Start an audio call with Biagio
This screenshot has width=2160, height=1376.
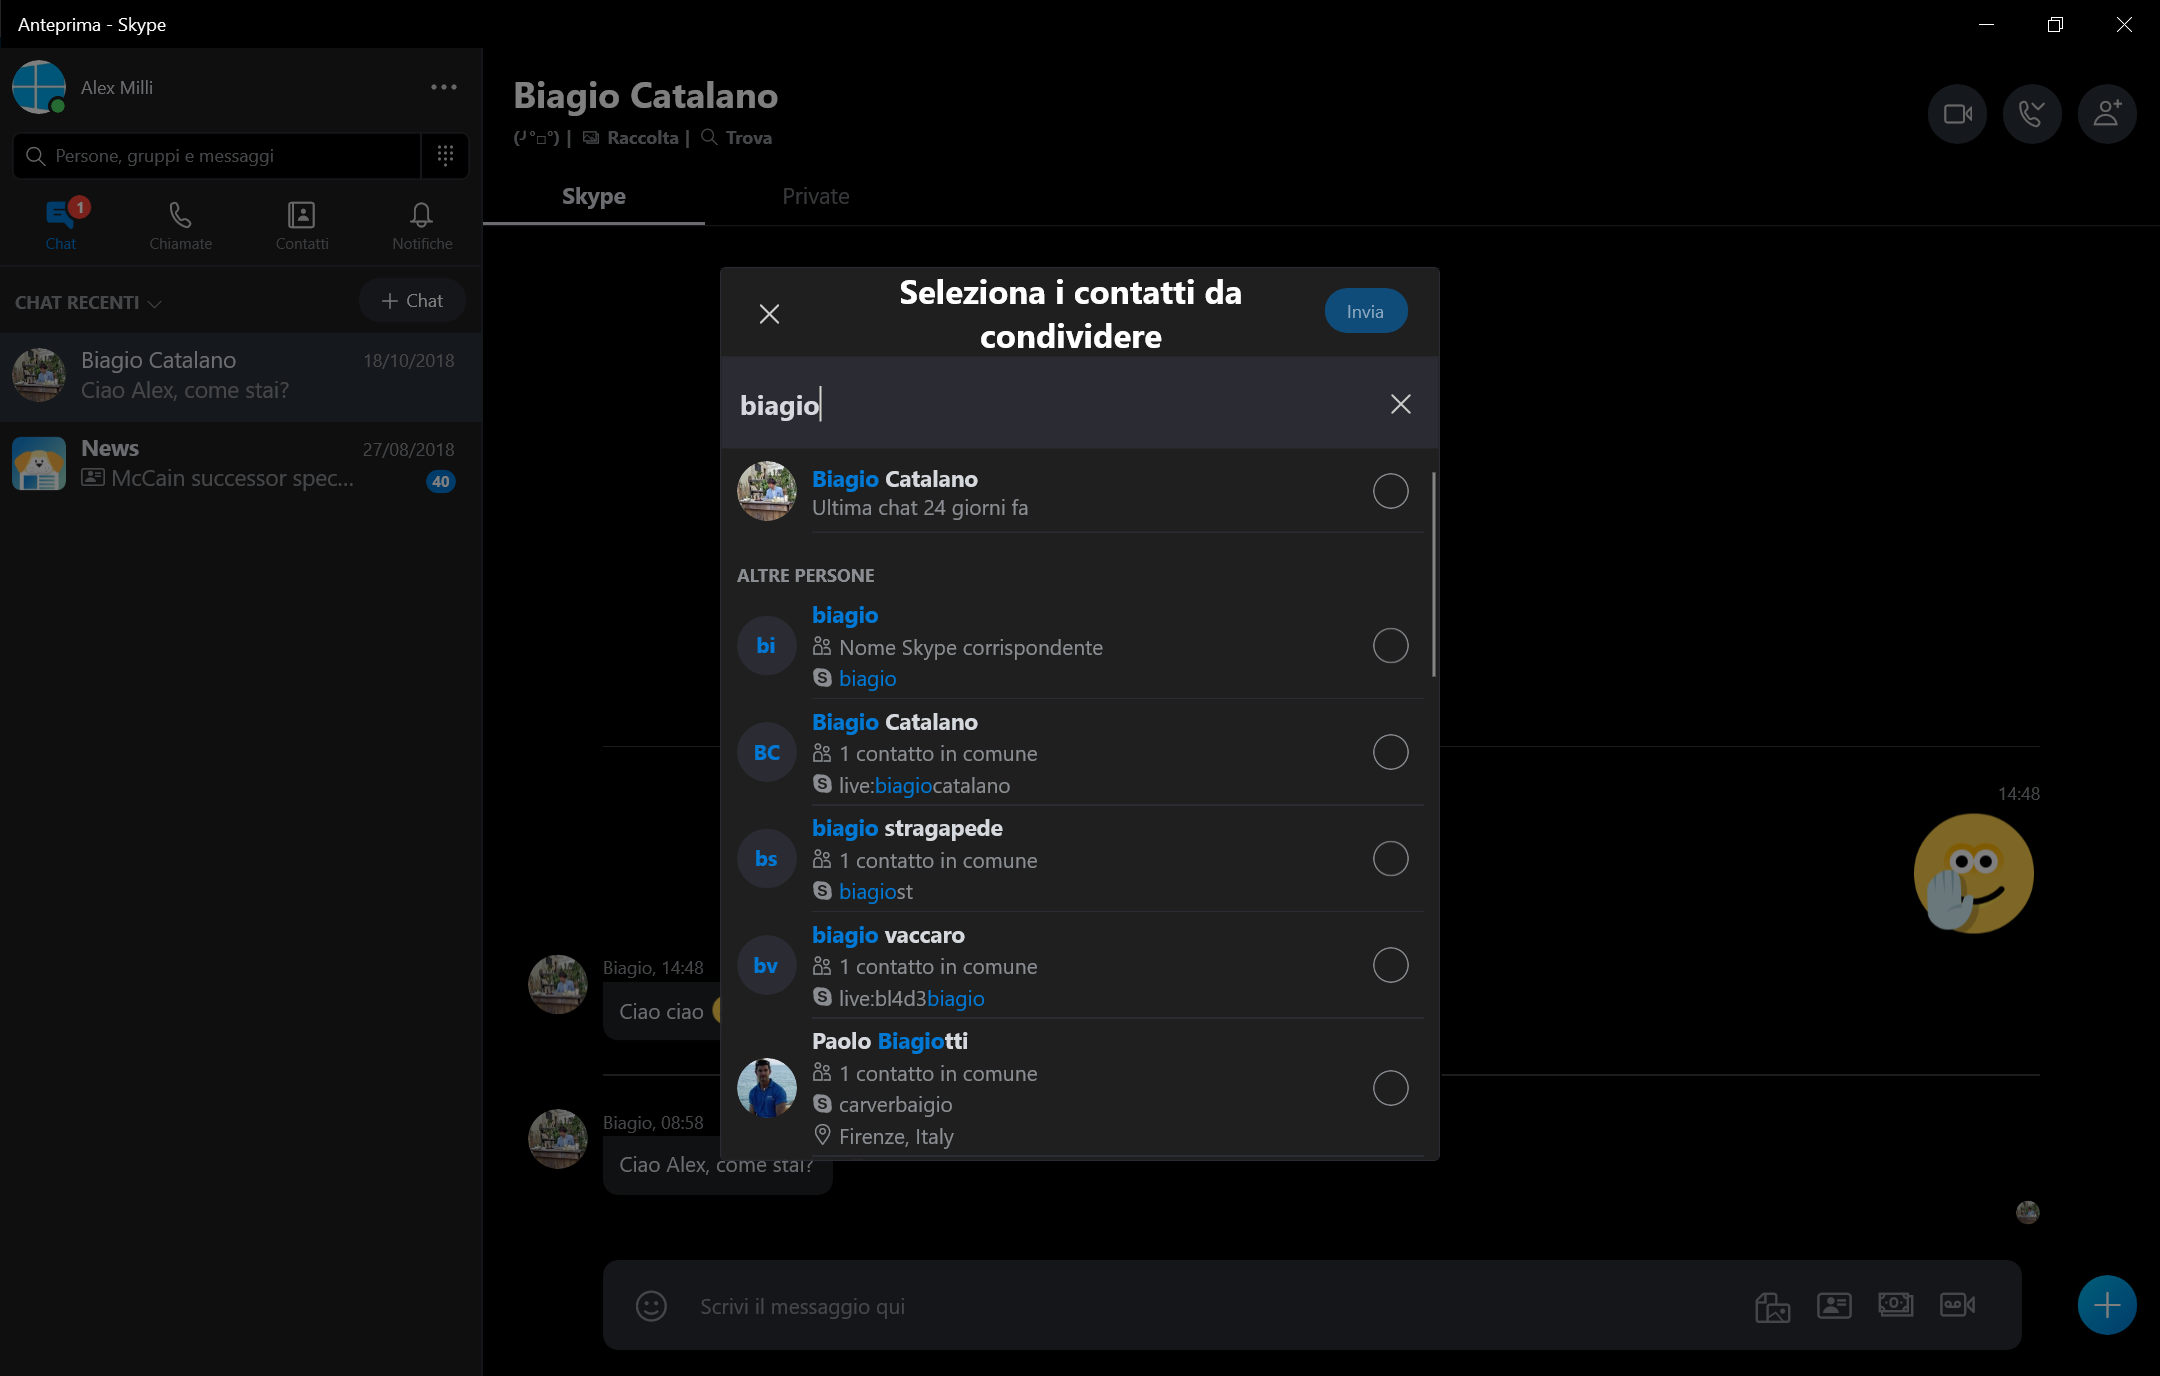[x=2032, y=114]
